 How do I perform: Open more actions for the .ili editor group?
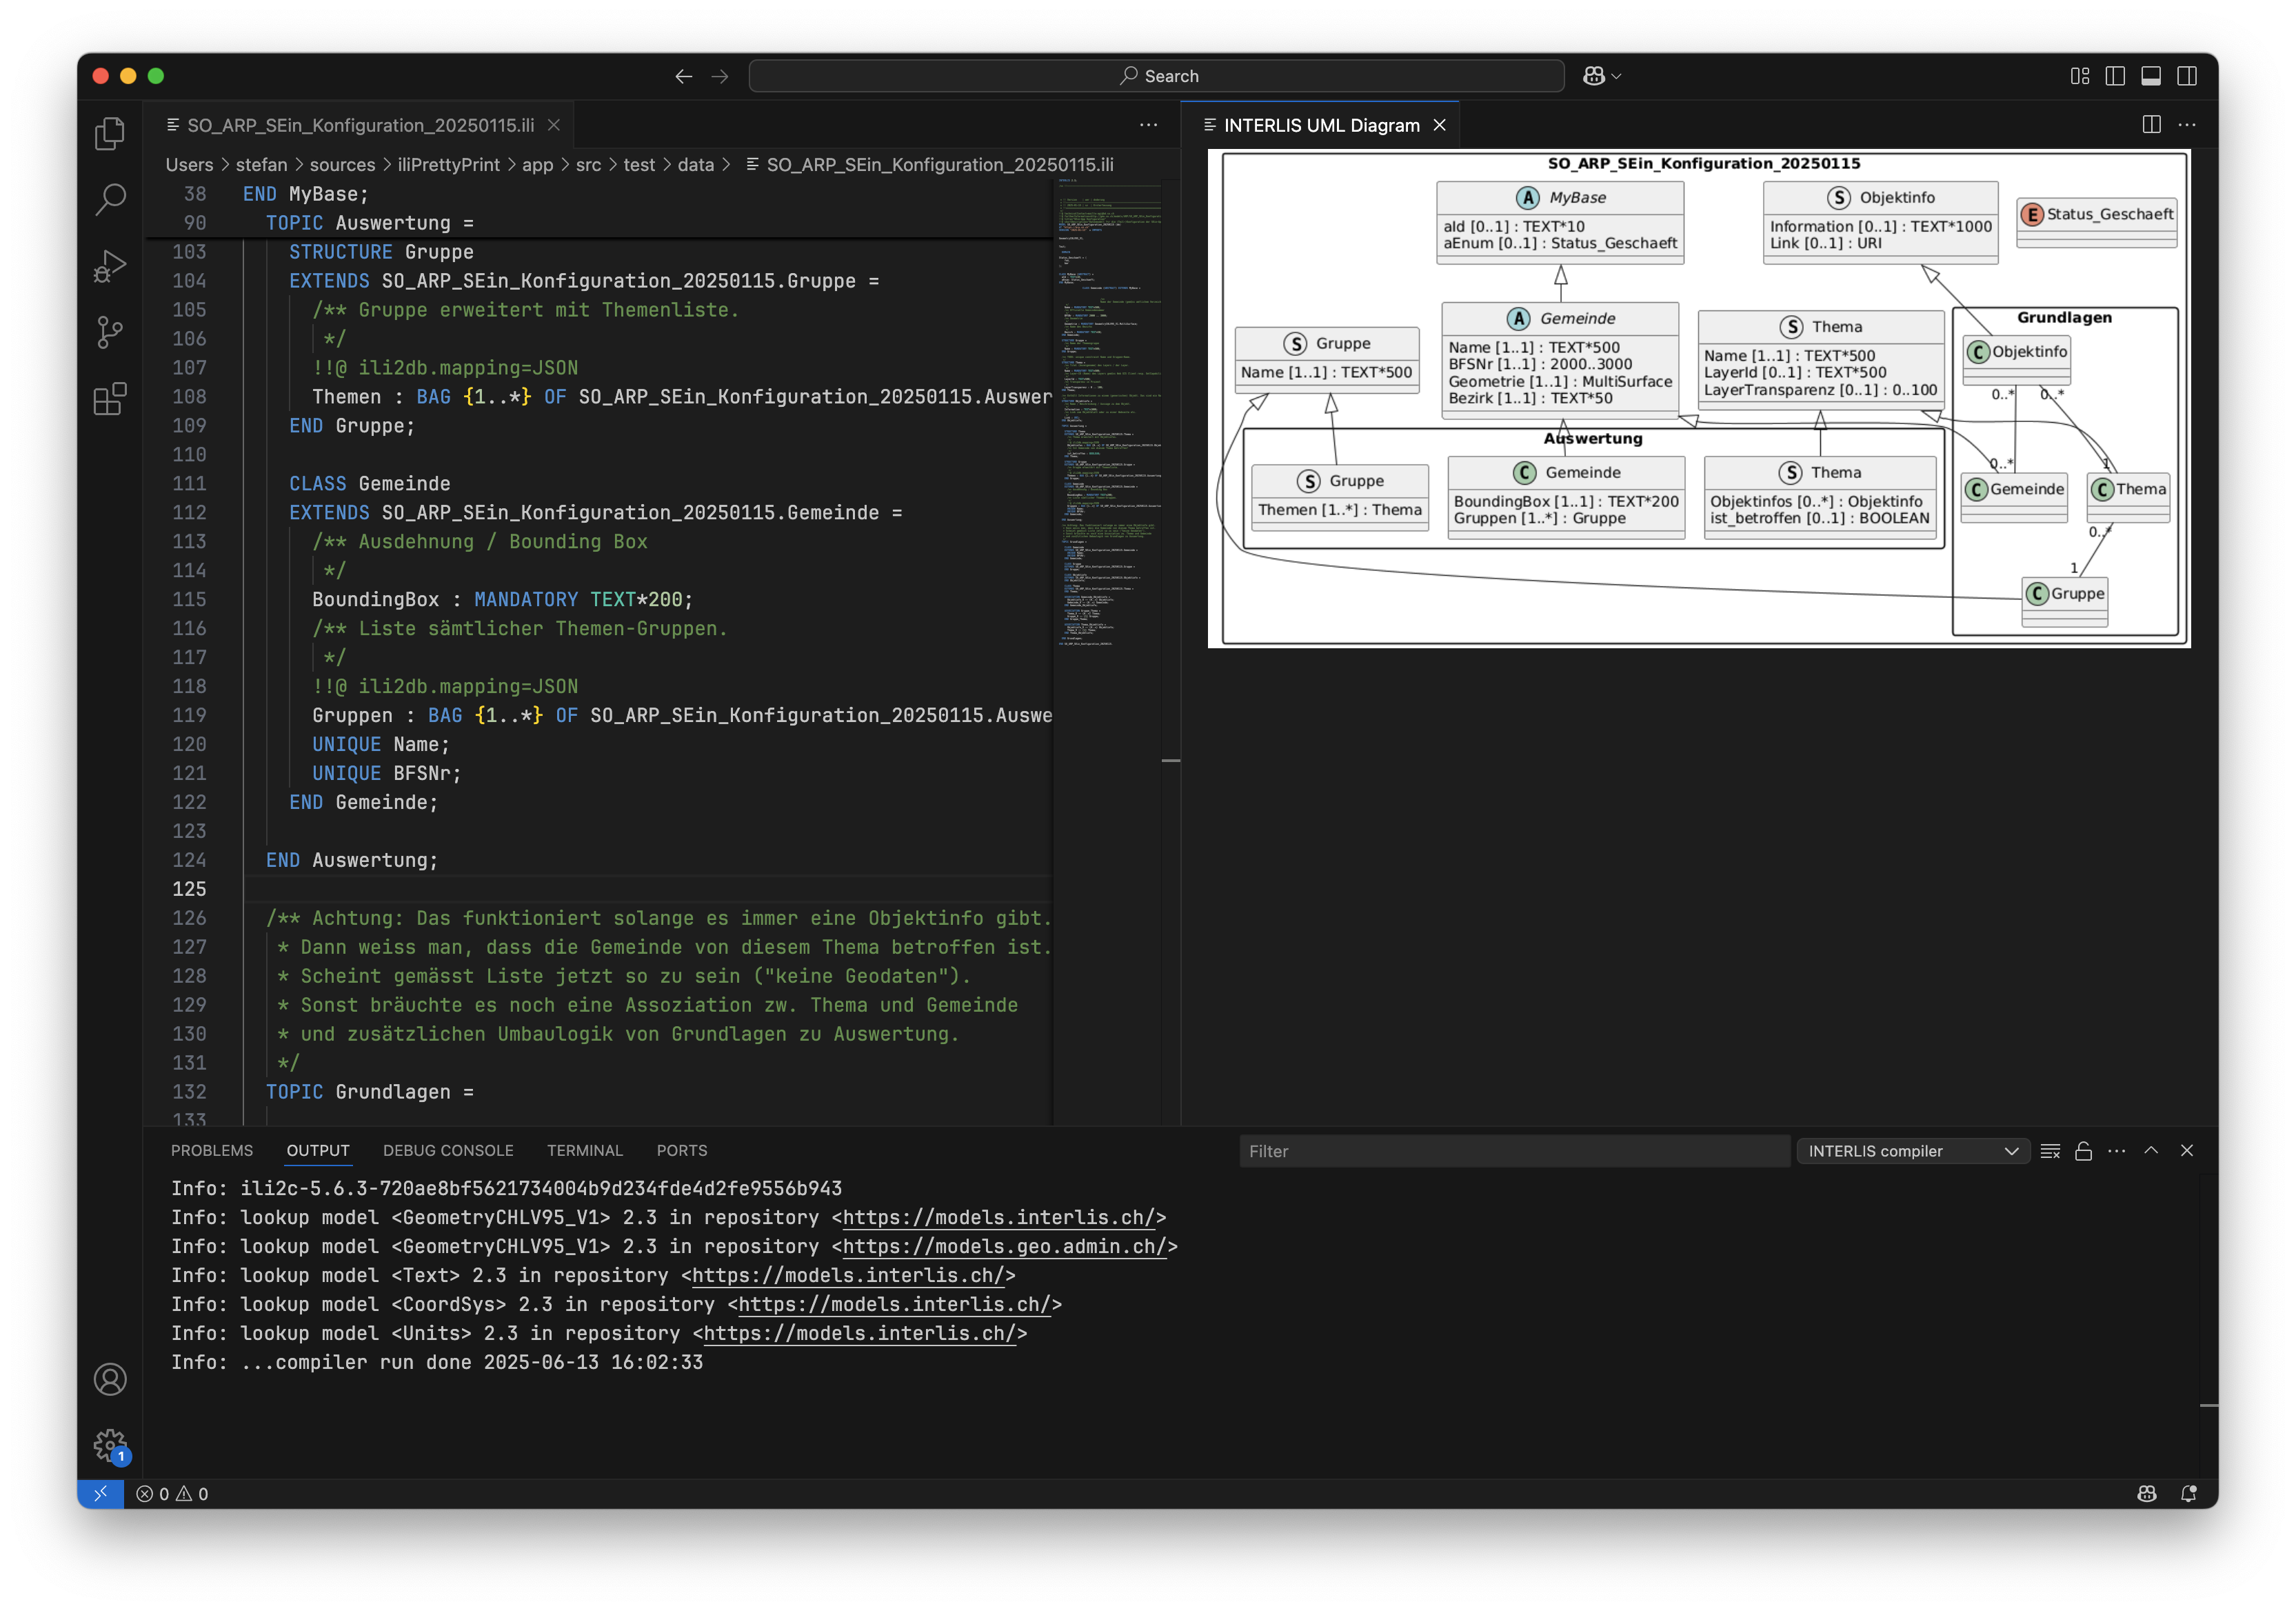[x=1148, y=125]
